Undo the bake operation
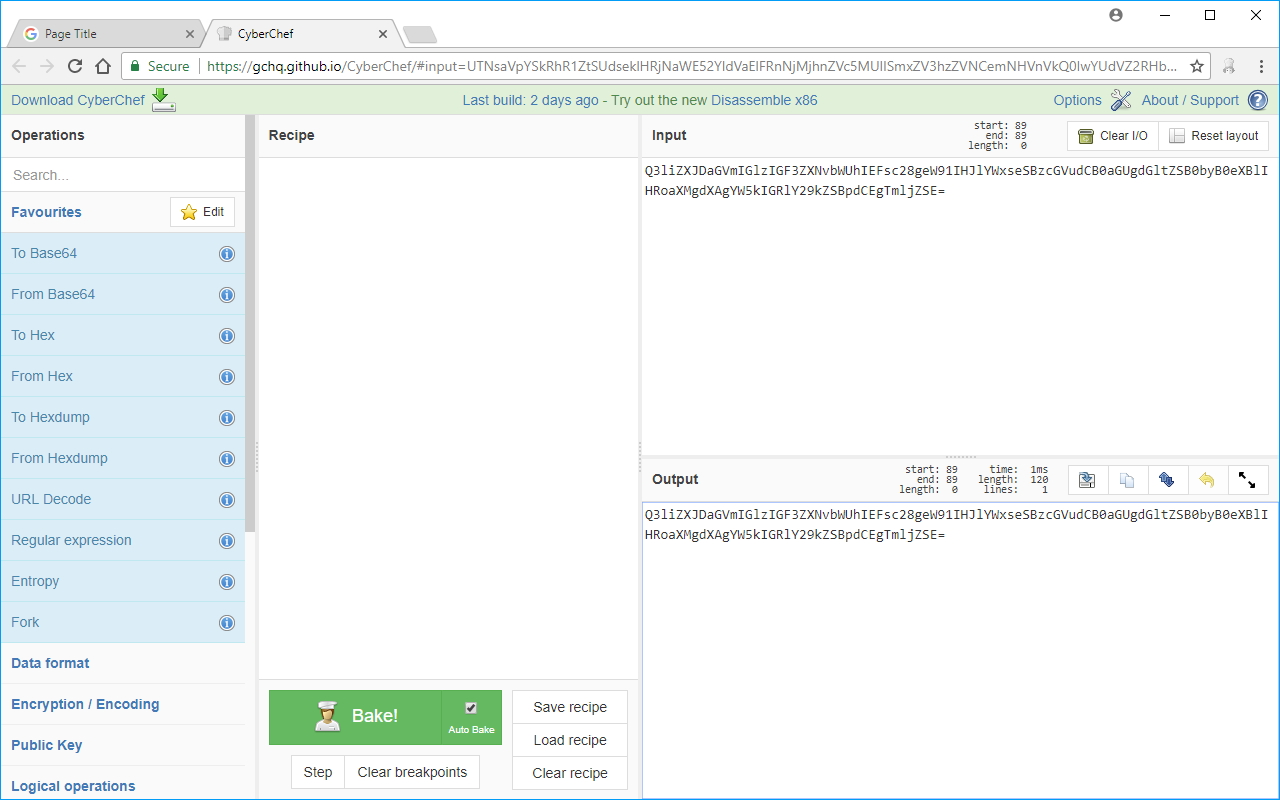1280x800 pixels. click(x=1207, y=480)
